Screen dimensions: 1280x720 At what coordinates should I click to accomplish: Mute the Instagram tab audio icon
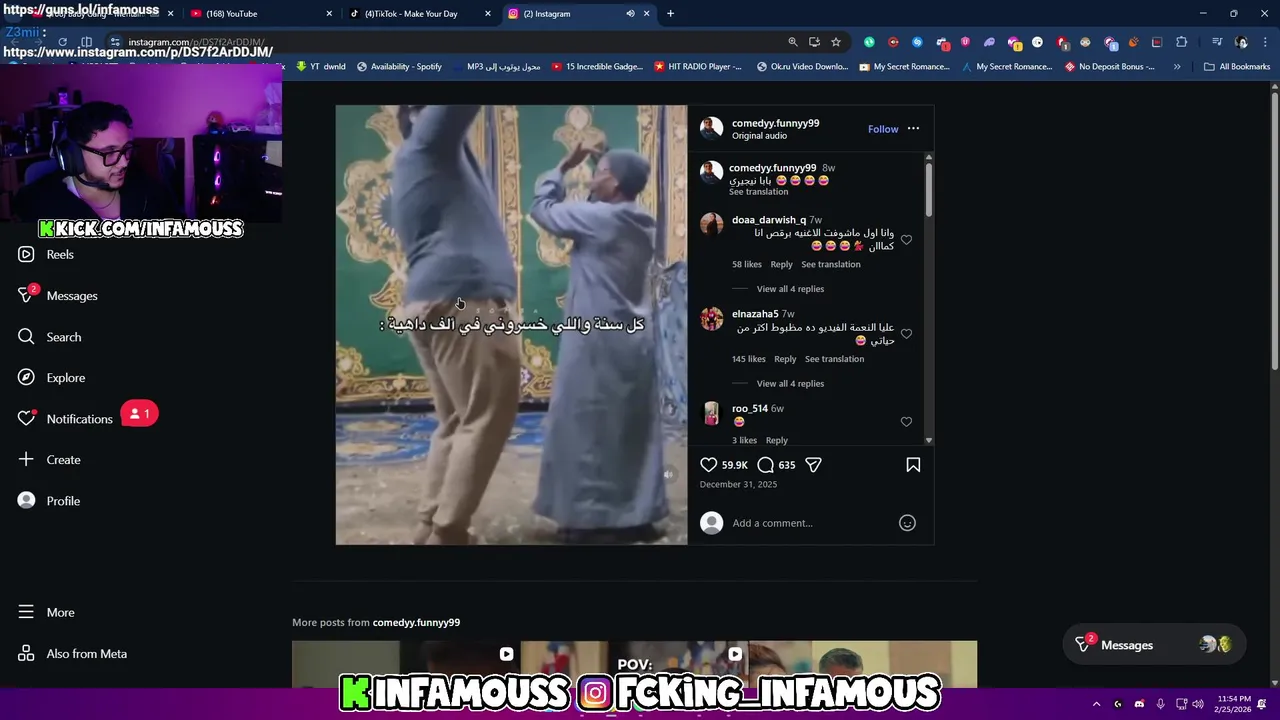[x=630, y=14]
